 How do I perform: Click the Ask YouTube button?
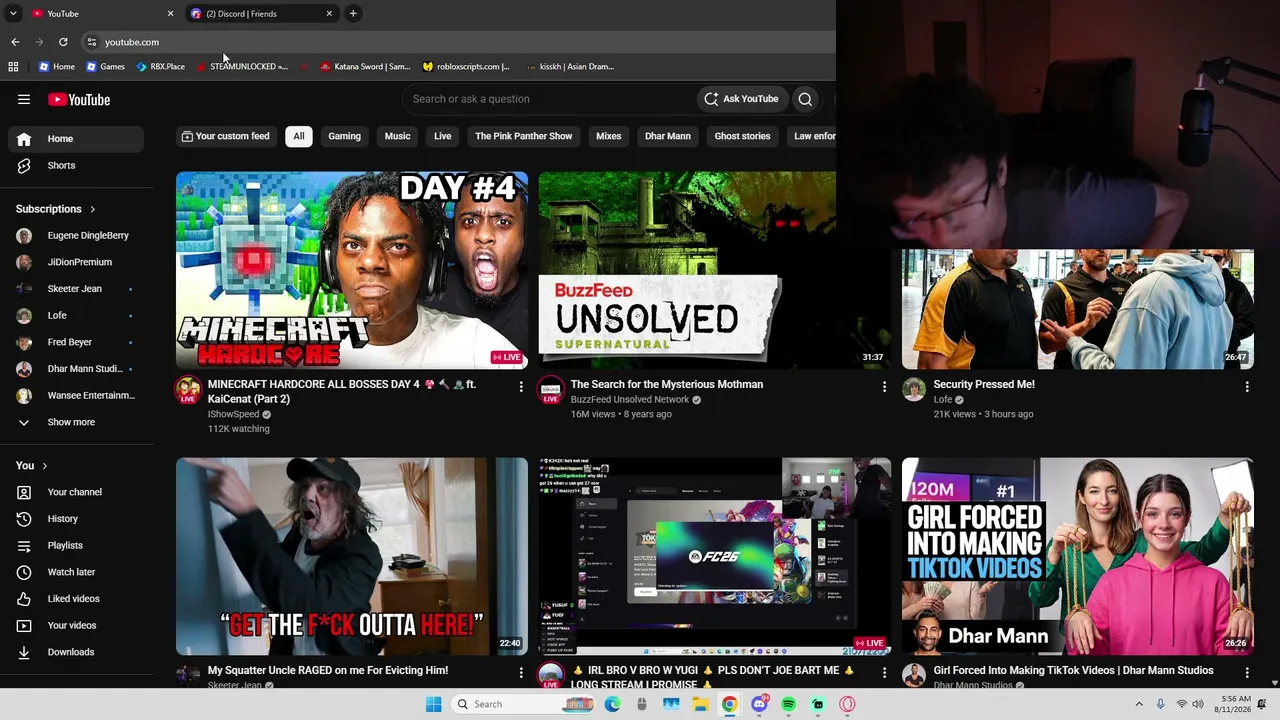click(x=741, y=99)
